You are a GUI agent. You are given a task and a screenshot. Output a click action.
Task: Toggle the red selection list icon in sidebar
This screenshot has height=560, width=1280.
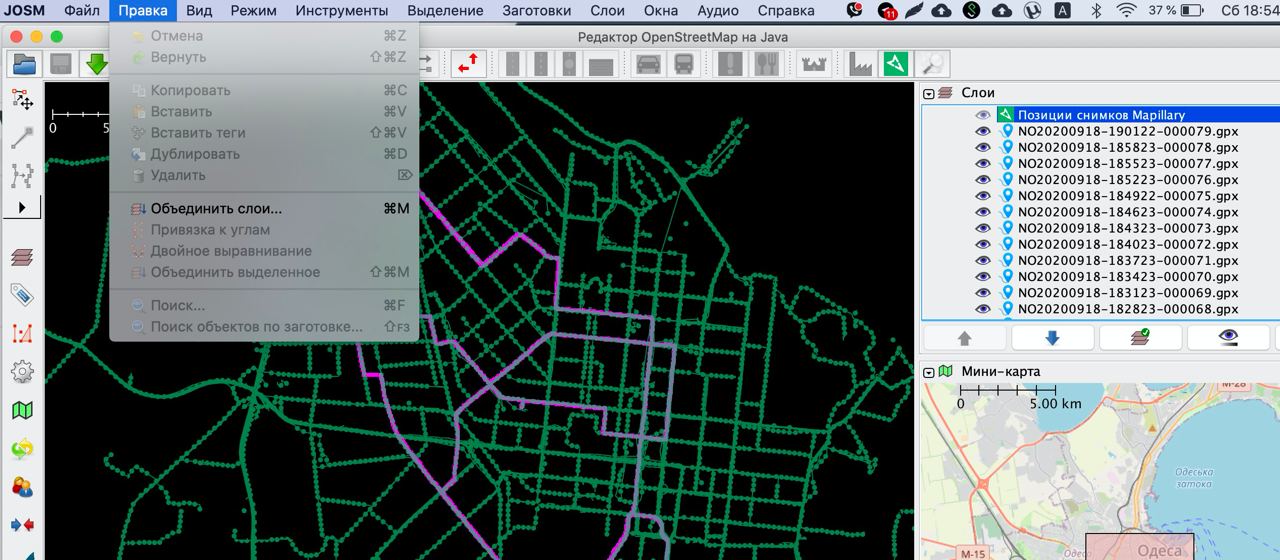tap(22, 334)
